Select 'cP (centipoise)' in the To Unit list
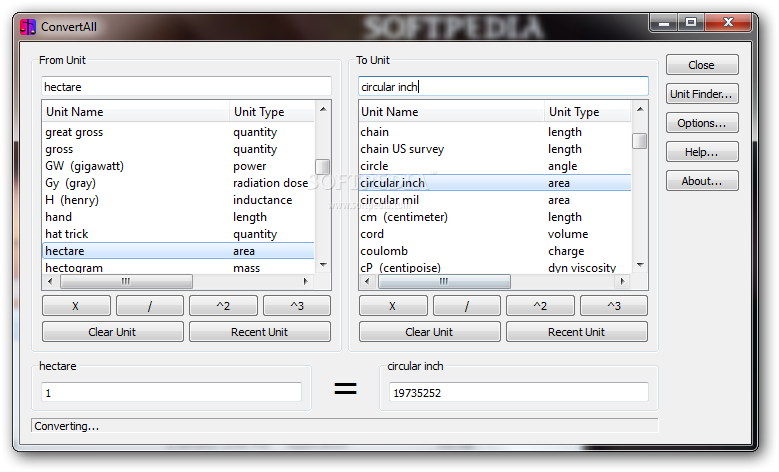The height and width of the screenshot is (472, 779). [495, 267]
